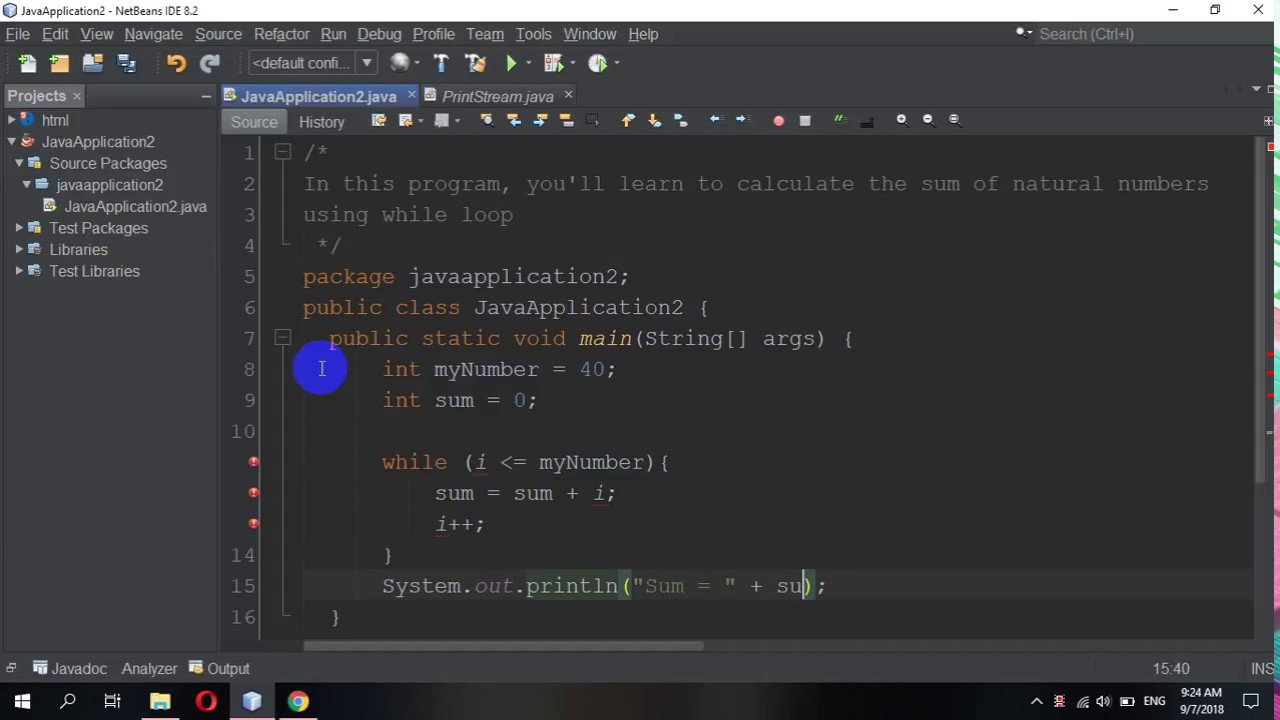Open the Tools menu
Viewport: 1280px width, 720px height.
click(533, 34)
